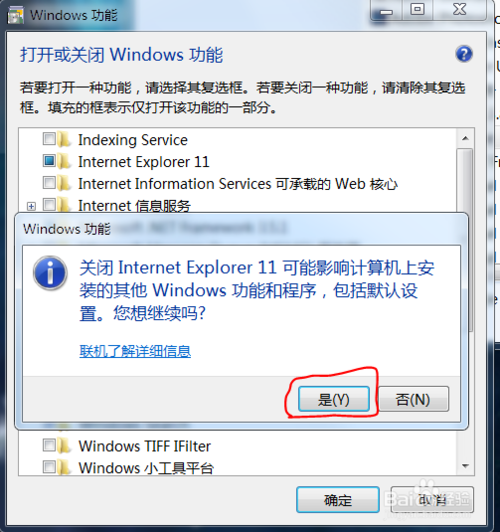Click the scroll up arrow of feature list
This screenshot has width=500, height=532.
pos(465,138)
